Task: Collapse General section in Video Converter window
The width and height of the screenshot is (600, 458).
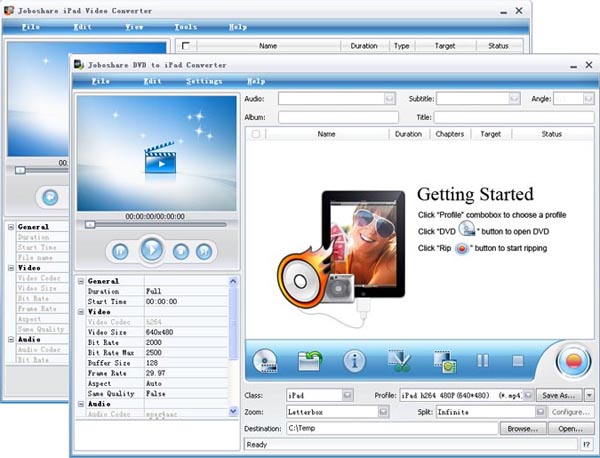Action: tap(11, 227)
